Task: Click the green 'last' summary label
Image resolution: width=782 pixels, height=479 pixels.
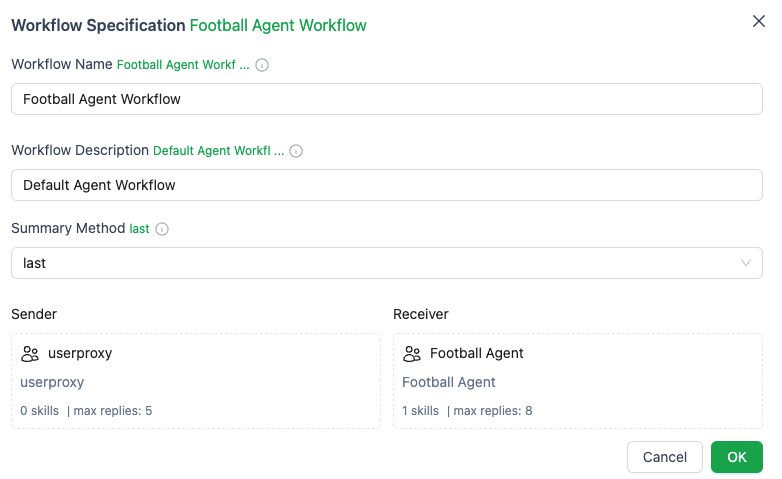Action: (140, 229)
